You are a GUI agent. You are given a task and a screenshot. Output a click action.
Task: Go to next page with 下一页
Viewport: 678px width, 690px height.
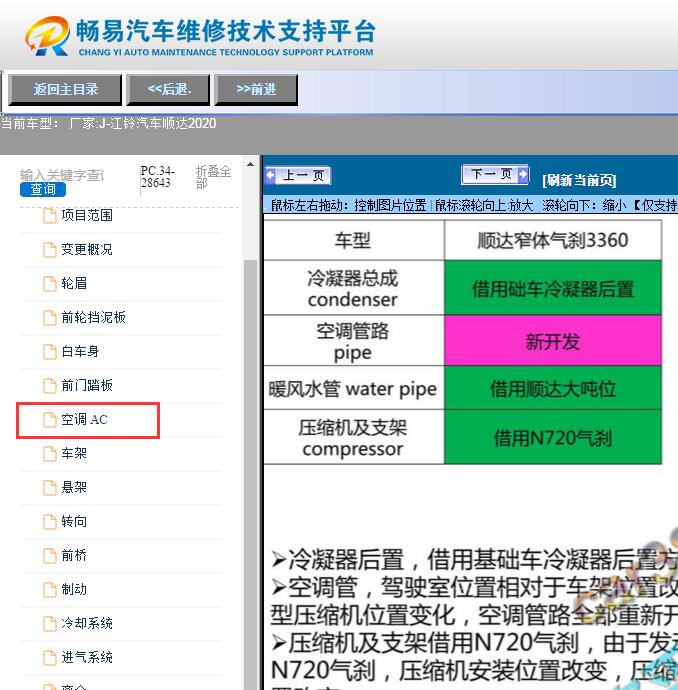click(495, 174)
